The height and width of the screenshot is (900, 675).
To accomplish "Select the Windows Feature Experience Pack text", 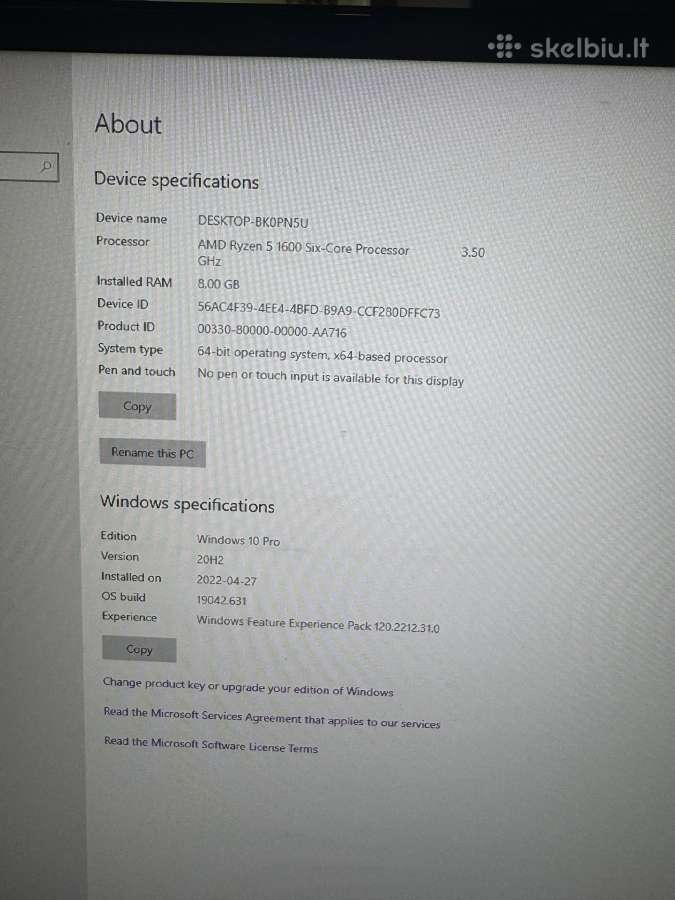I will (x=318, y=624).
